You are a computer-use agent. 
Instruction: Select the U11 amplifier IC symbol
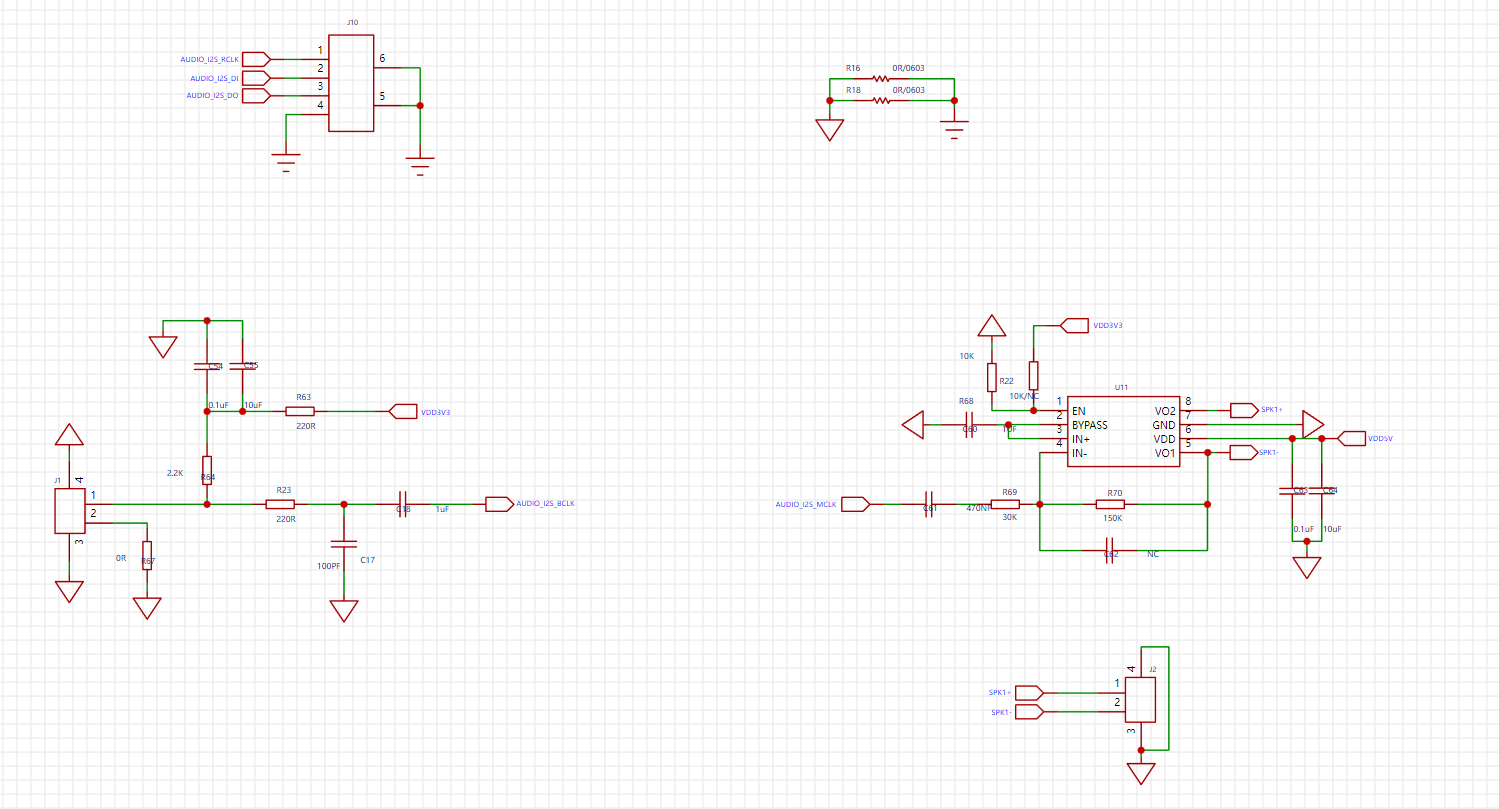click(x=1123, y=431)
